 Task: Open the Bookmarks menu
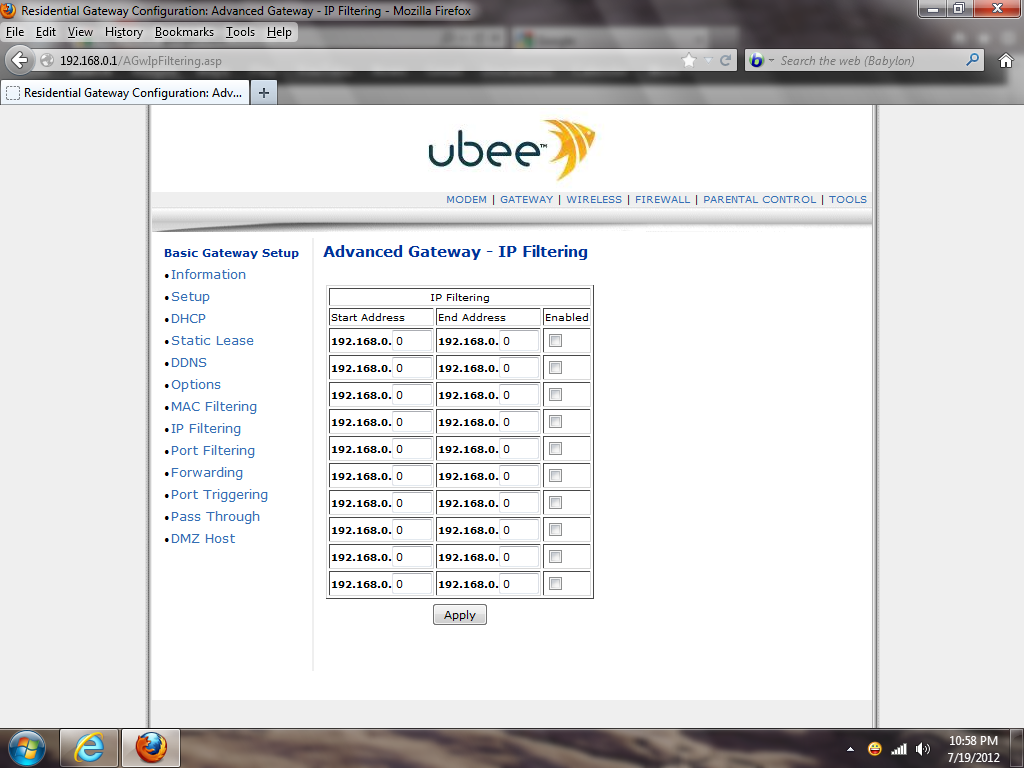pos(184,32)
